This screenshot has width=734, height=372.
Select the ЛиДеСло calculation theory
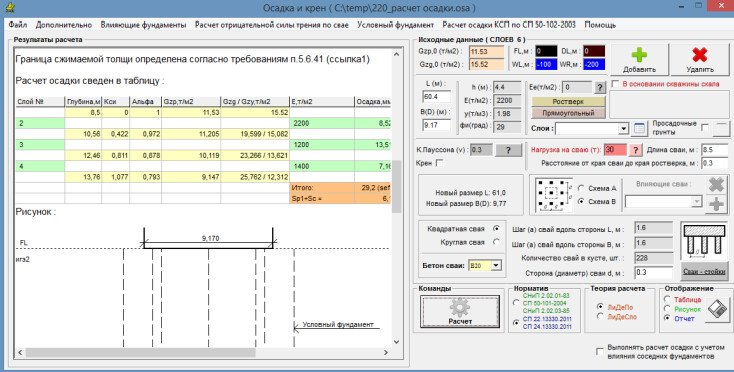(600, 316)
